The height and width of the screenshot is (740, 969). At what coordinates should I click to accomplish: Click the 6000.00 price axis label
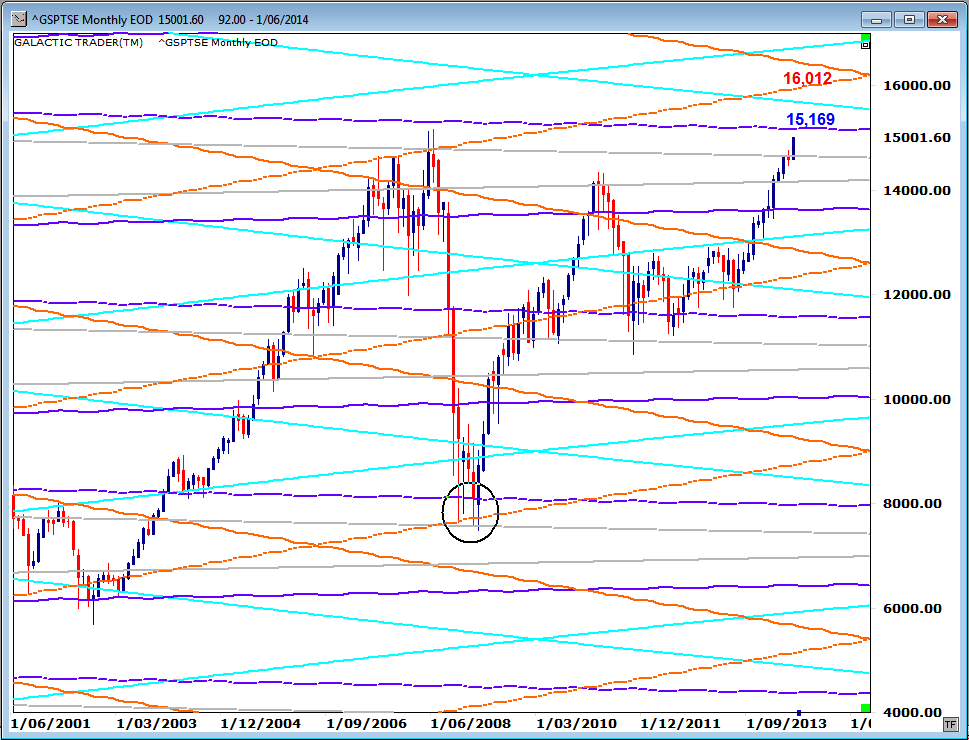[x=912, y=608]
